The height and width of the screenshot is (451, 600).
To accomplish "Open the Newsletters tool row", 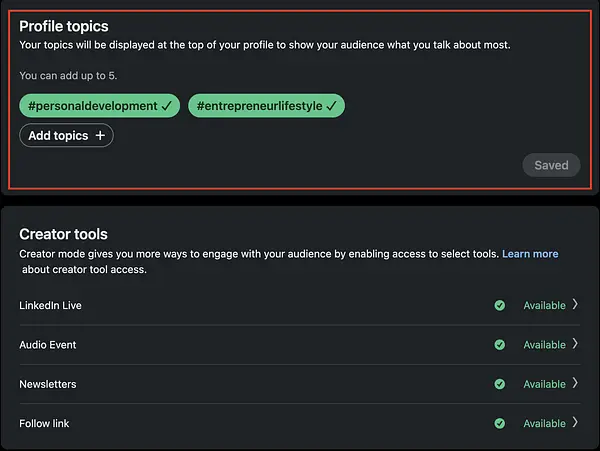I will [x=300, y=384].
